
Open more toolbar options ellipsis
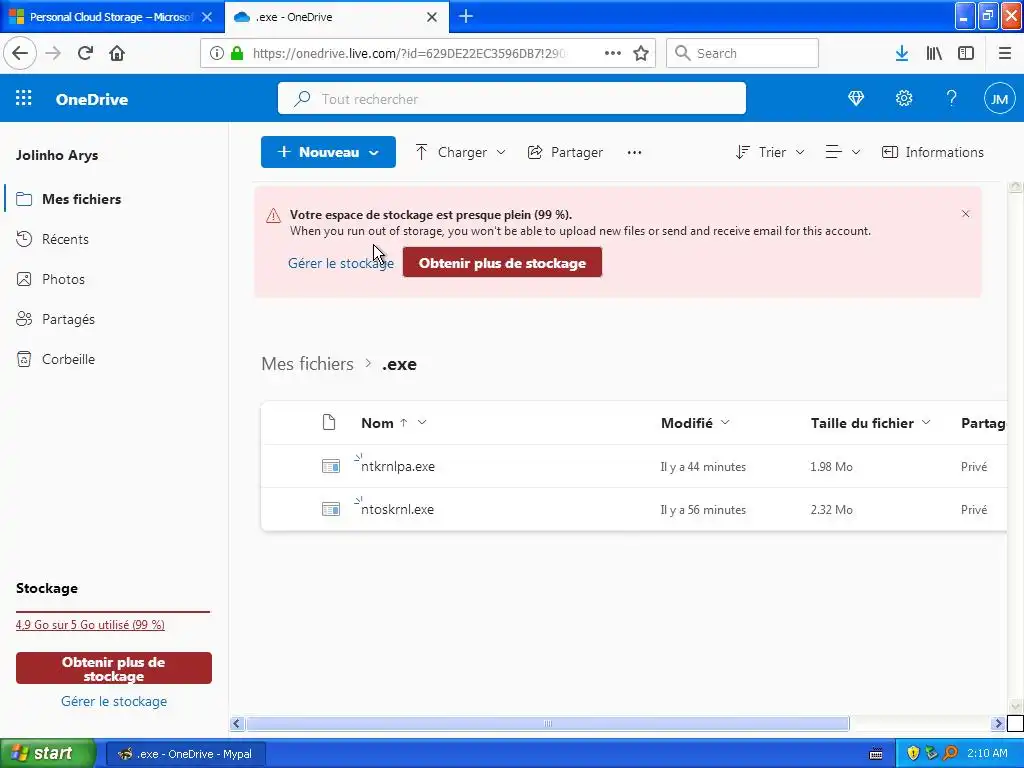click(634, 152)
